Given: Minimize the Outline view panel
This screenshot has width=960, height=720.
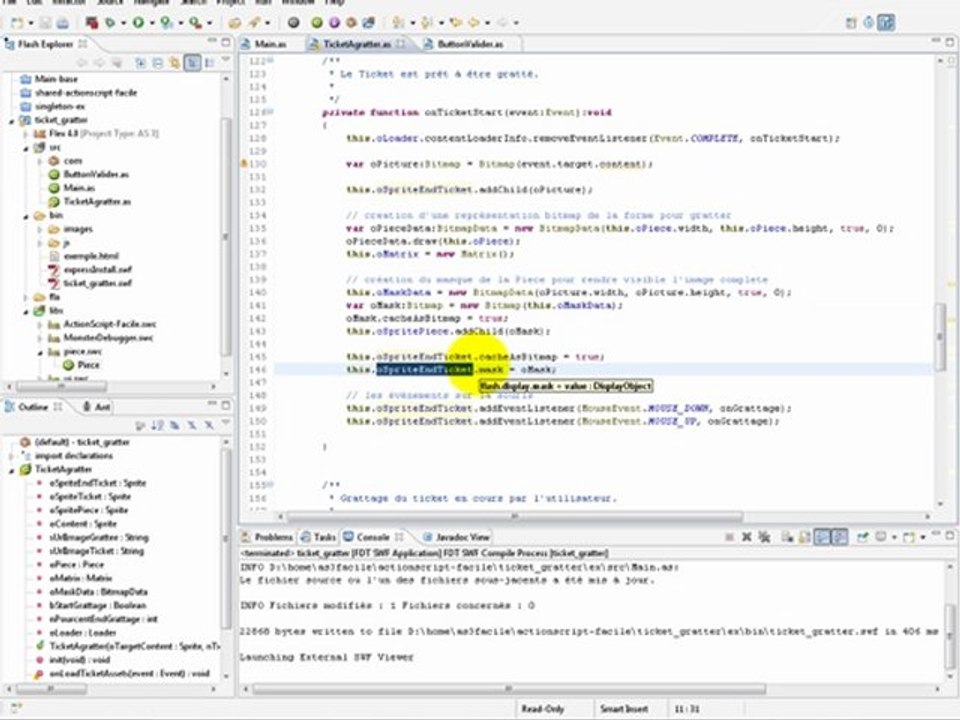Looking at the screenshot, I should click(x=212, y=405).
